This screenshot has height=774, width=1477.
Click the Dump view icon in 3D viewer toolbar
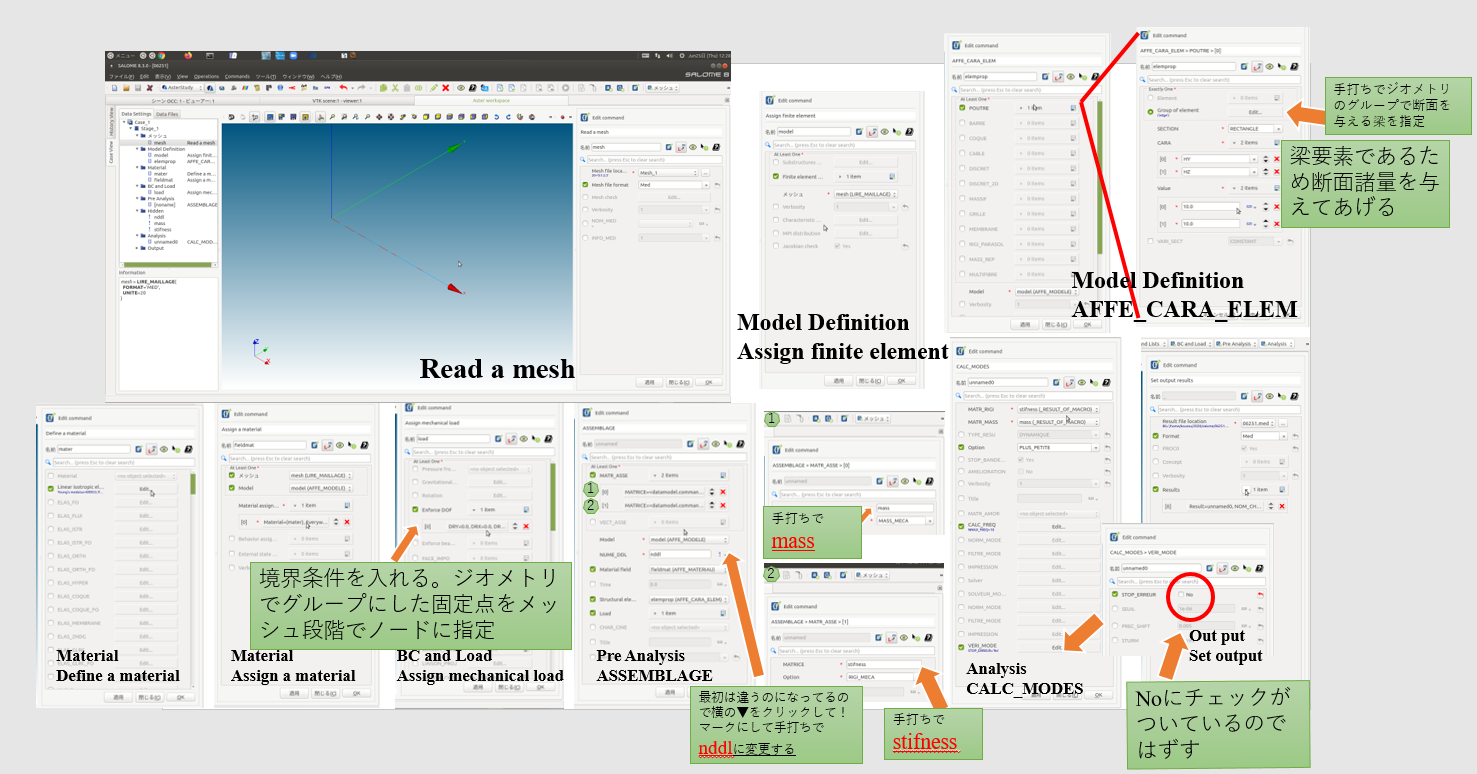pyautogui.click(x=231, y=117)
